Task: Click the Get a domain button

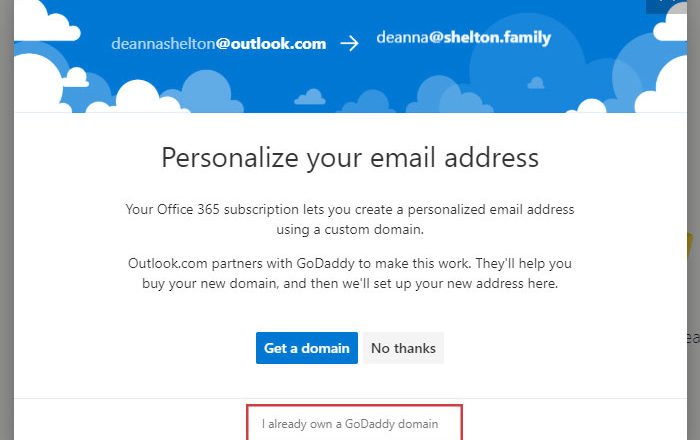Action: coord(306,348)
